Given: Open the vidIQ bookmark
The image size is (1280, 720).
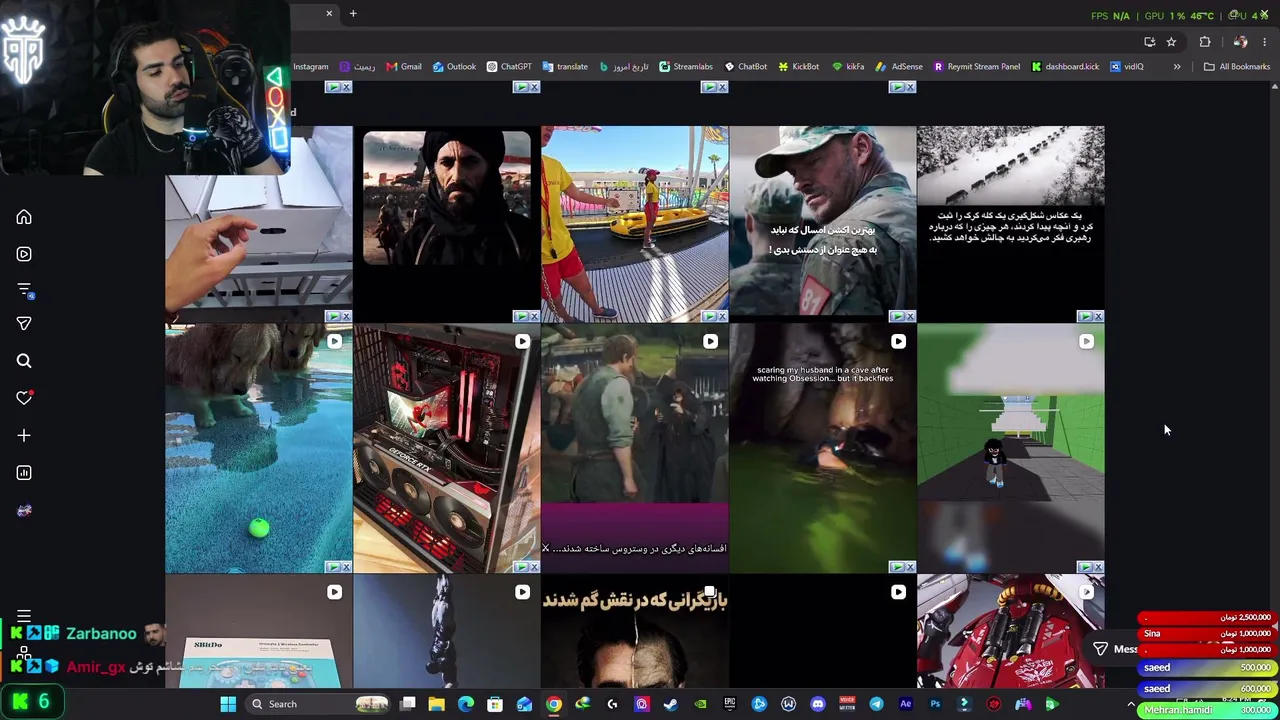Looking at the screenshot, I should [x=1126, y=67].
